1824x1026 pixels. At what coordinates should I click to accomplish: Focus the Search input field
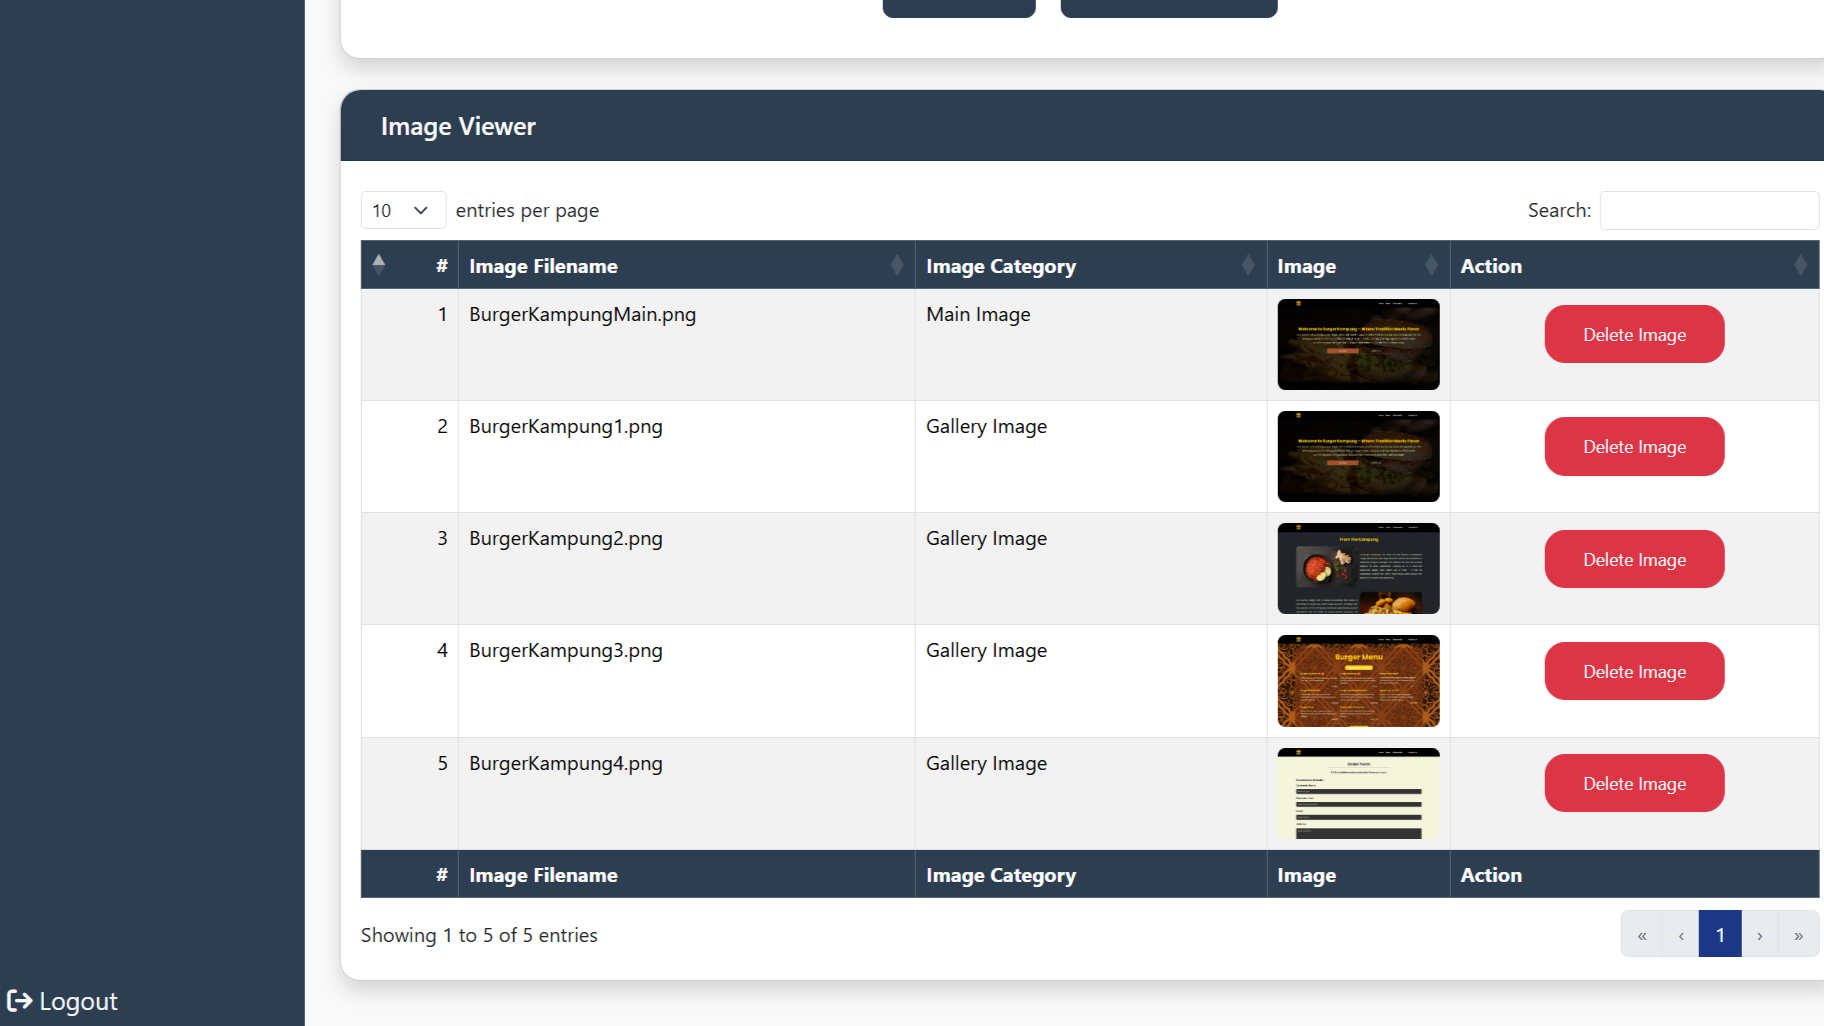pyautogui.click(x=1708, y=211)
